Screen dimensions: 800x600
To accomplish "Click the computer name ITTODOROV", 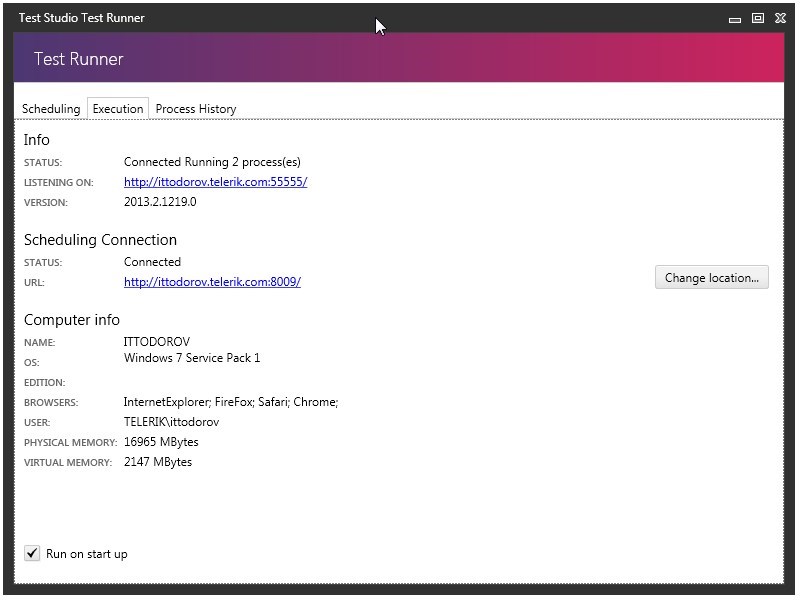I will tap(157, 341).
